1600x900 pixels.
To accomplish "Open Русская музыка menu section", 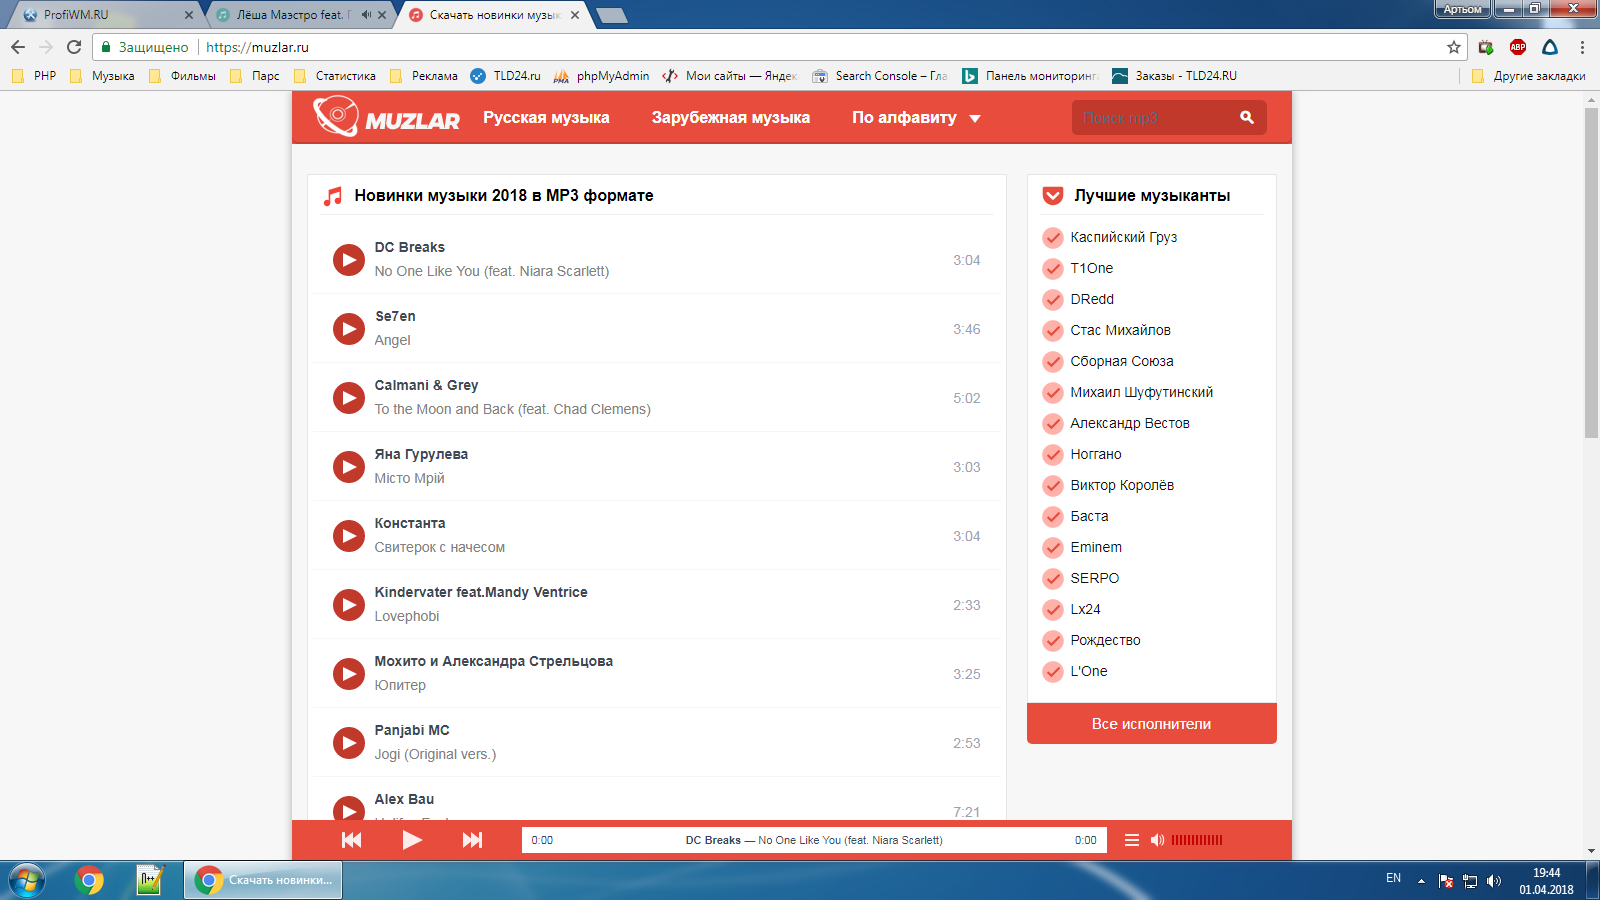I will (x=546, y=117).
